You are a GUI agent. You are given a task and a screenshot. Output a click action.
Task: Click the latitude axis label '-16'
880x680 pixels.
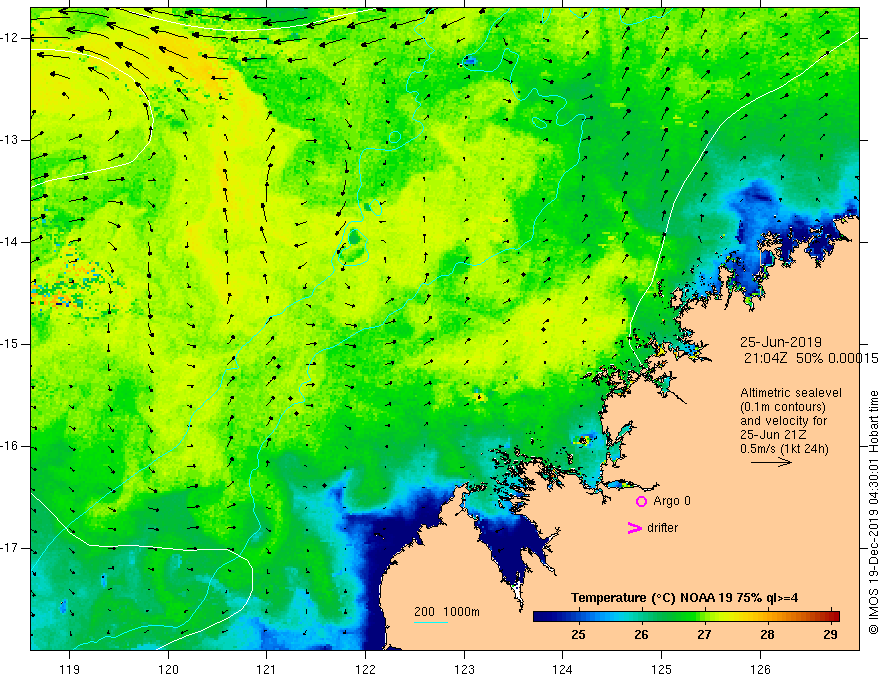point(10,446)
